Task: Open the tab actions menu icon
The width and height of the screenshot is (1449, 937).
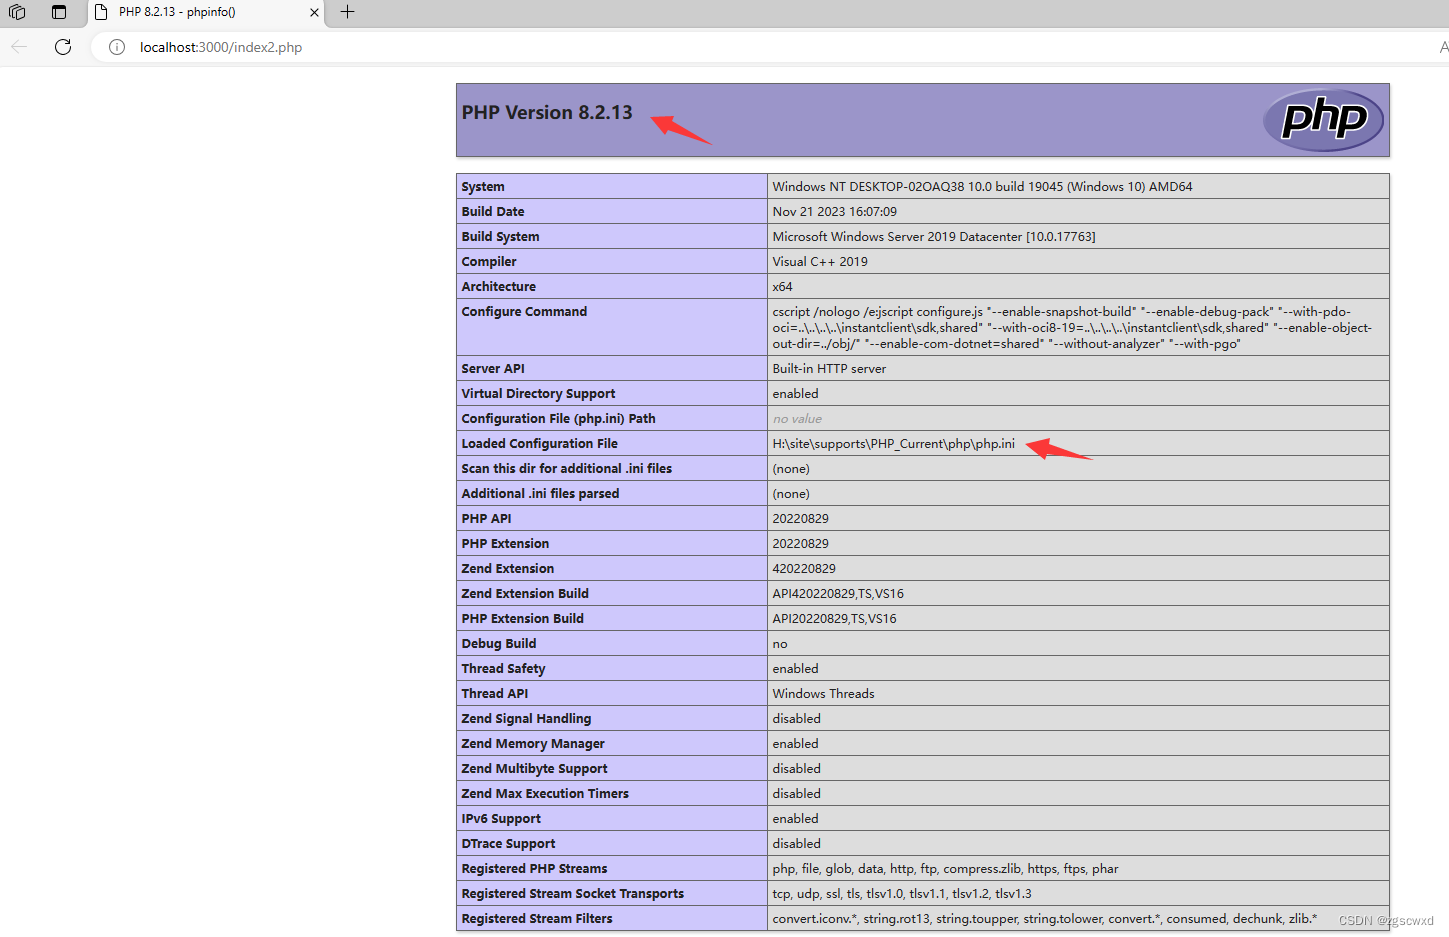Action: point(59,12)
